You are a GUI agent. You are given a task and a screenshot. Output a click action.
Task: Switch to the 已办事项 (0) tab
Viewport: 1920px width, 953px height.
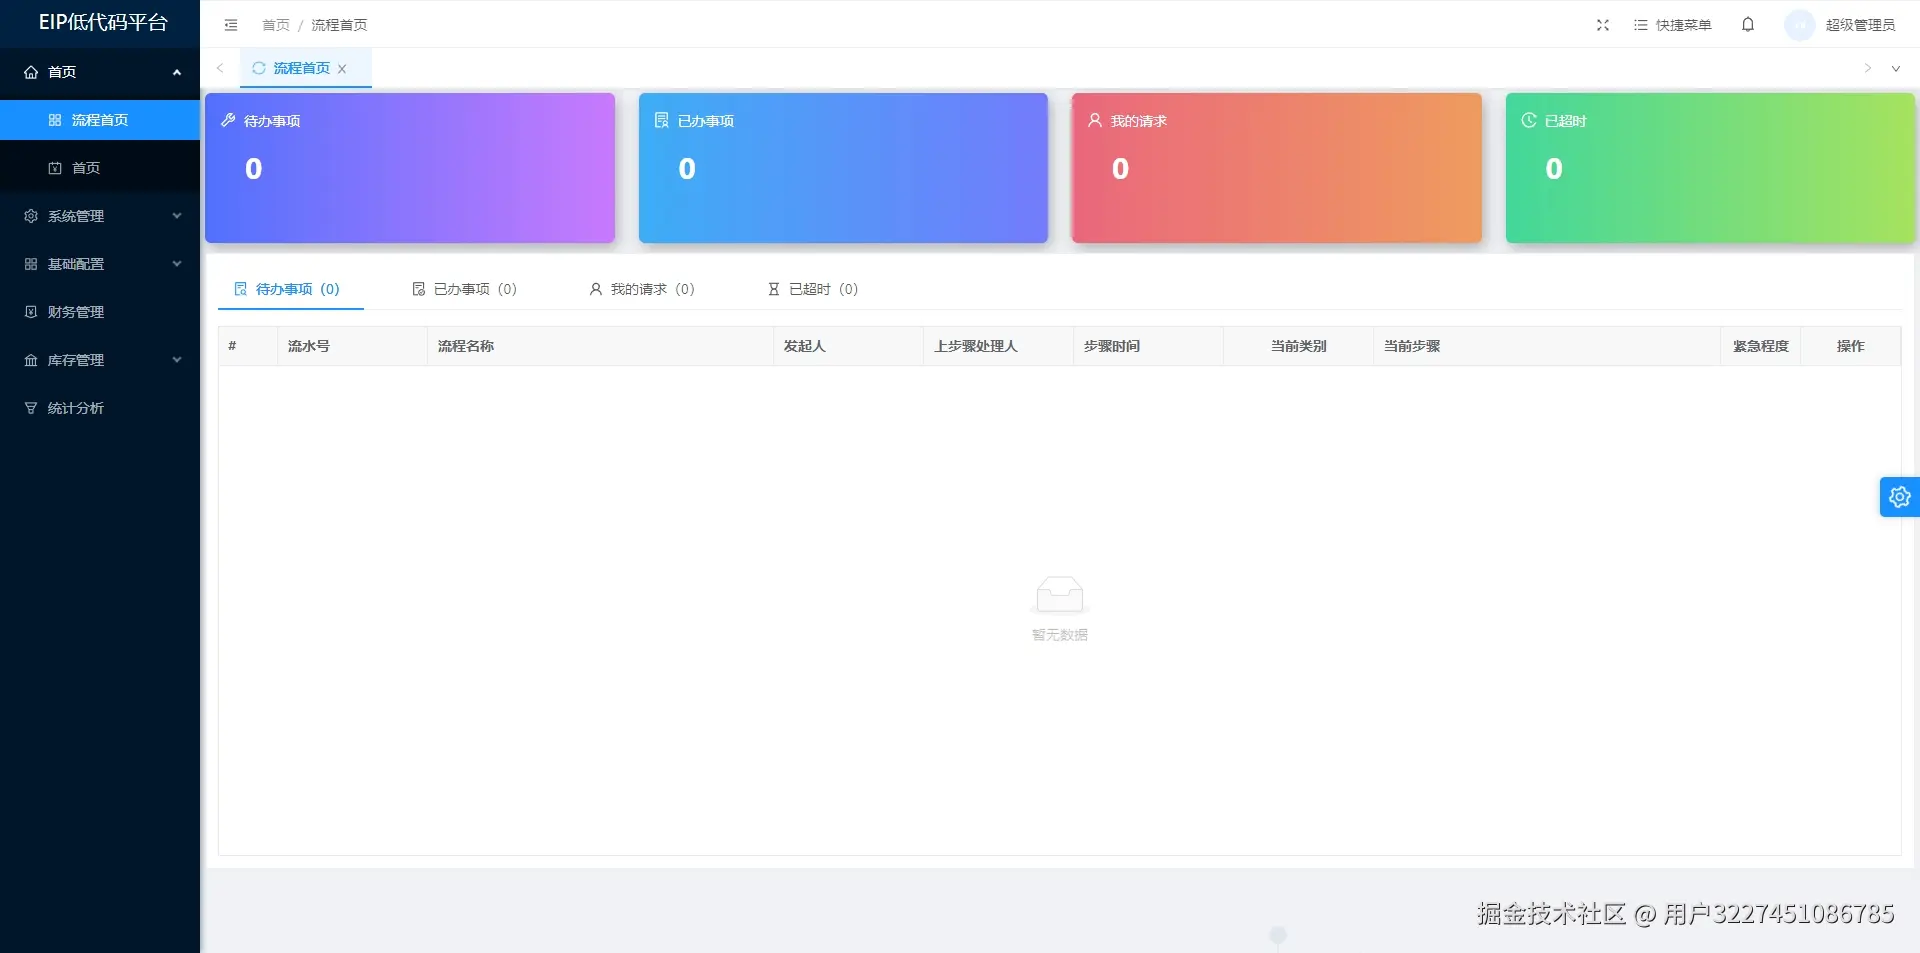tap(465, 289)
